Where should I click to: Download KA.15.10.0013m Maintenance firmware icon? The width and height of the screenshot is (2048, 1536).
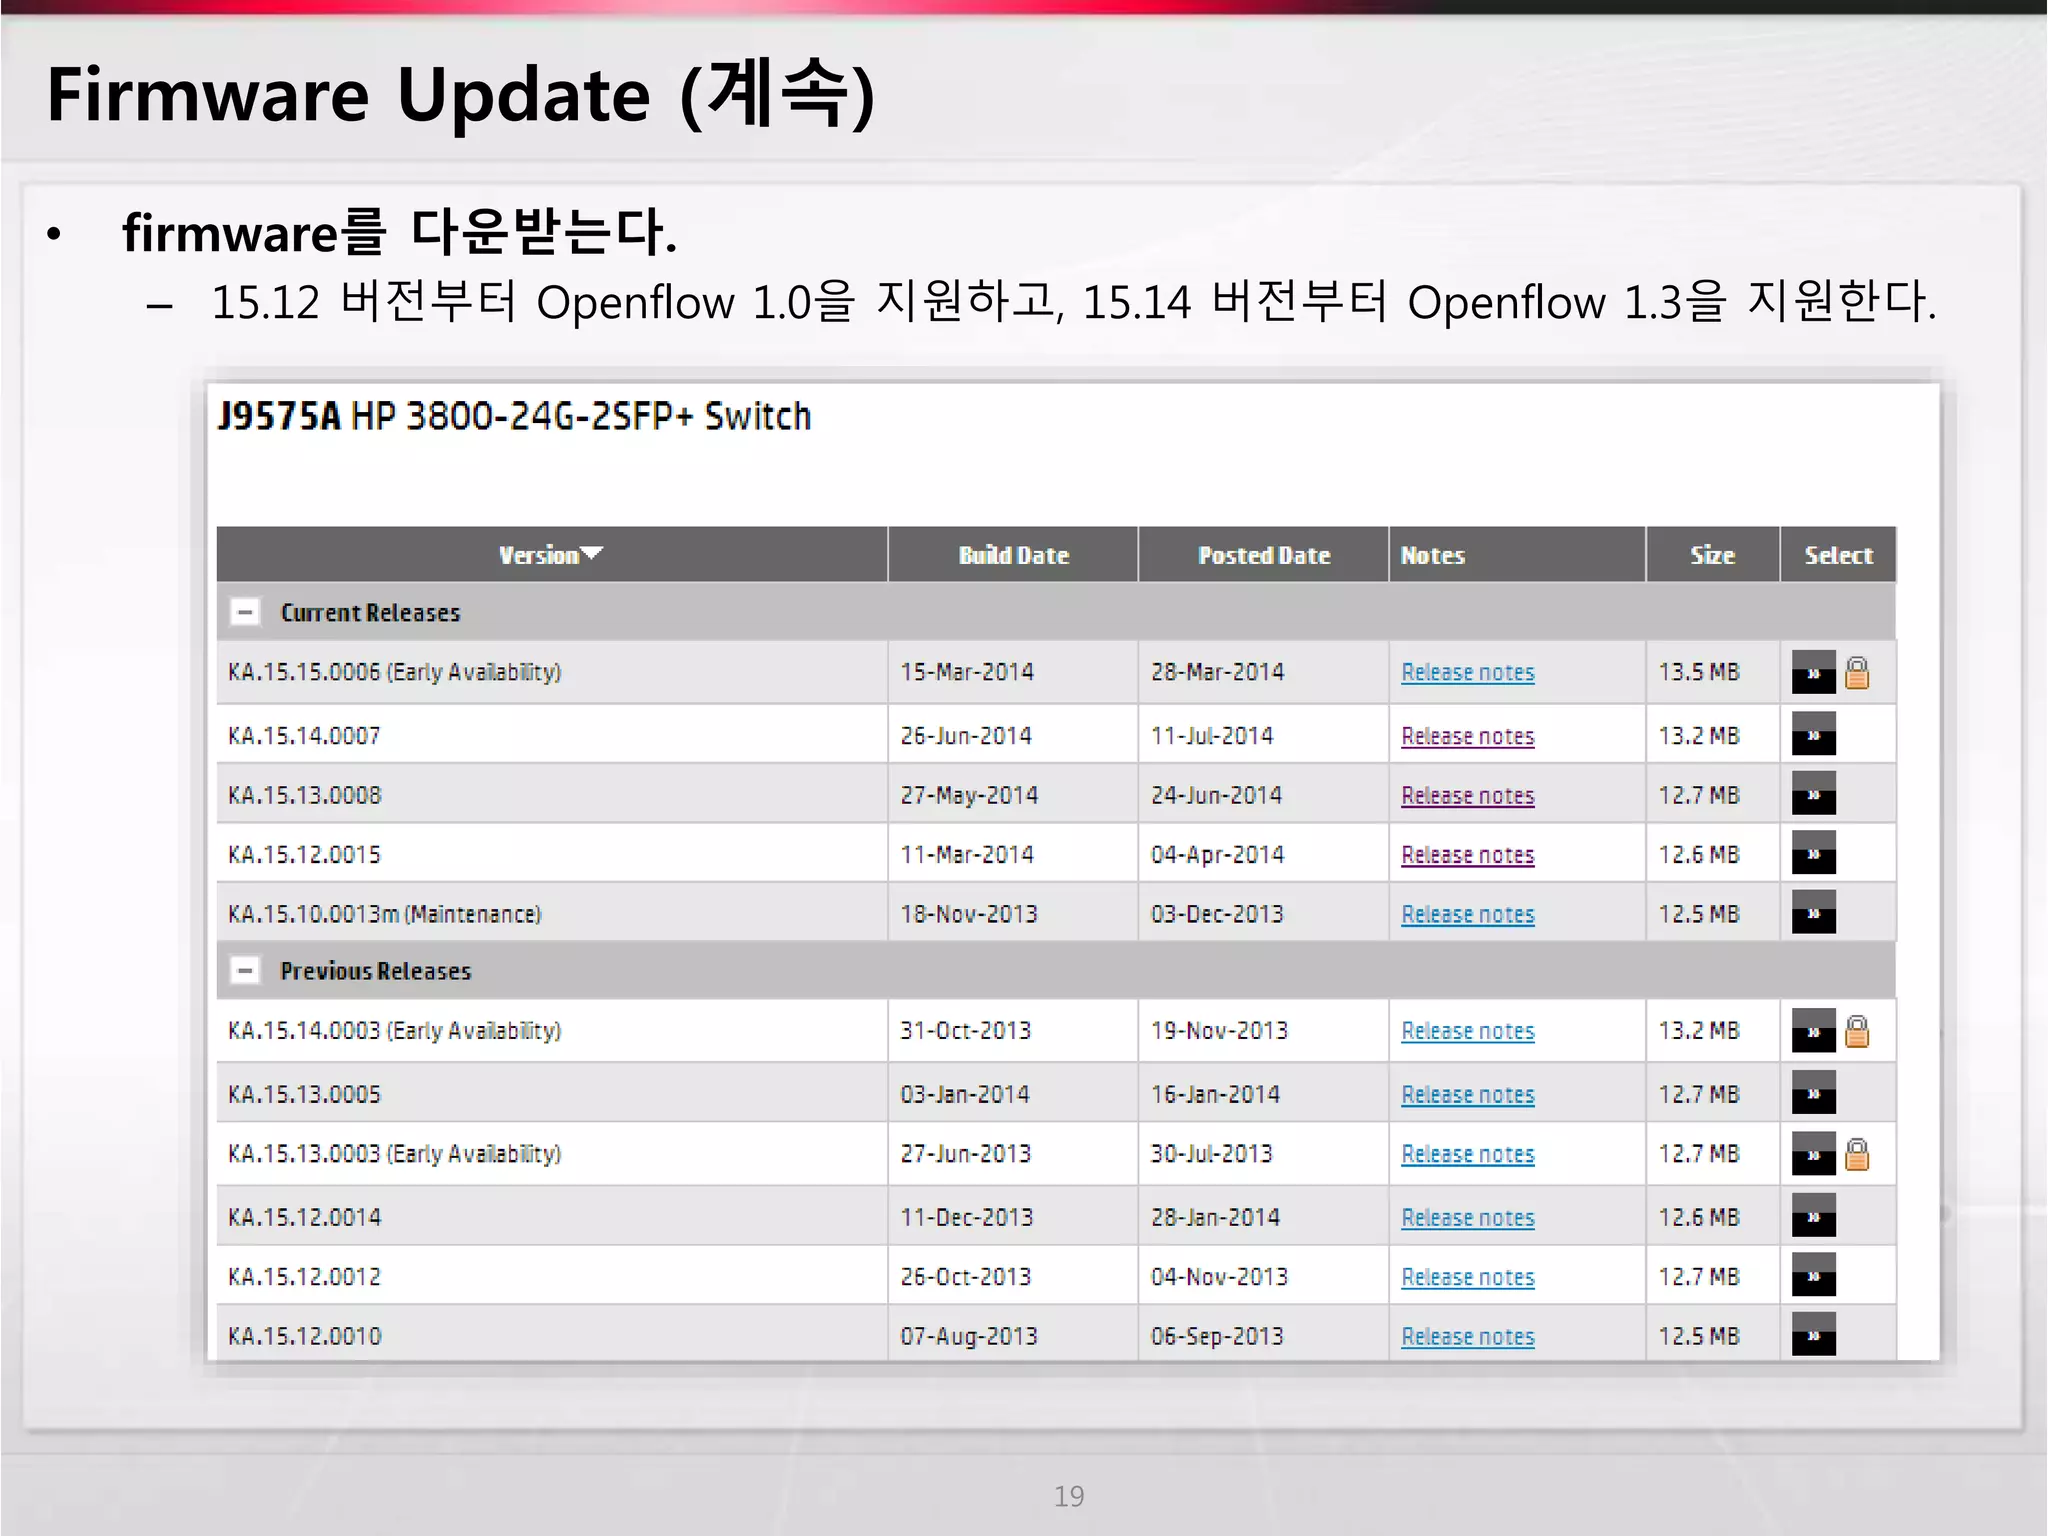(1813, 912)
